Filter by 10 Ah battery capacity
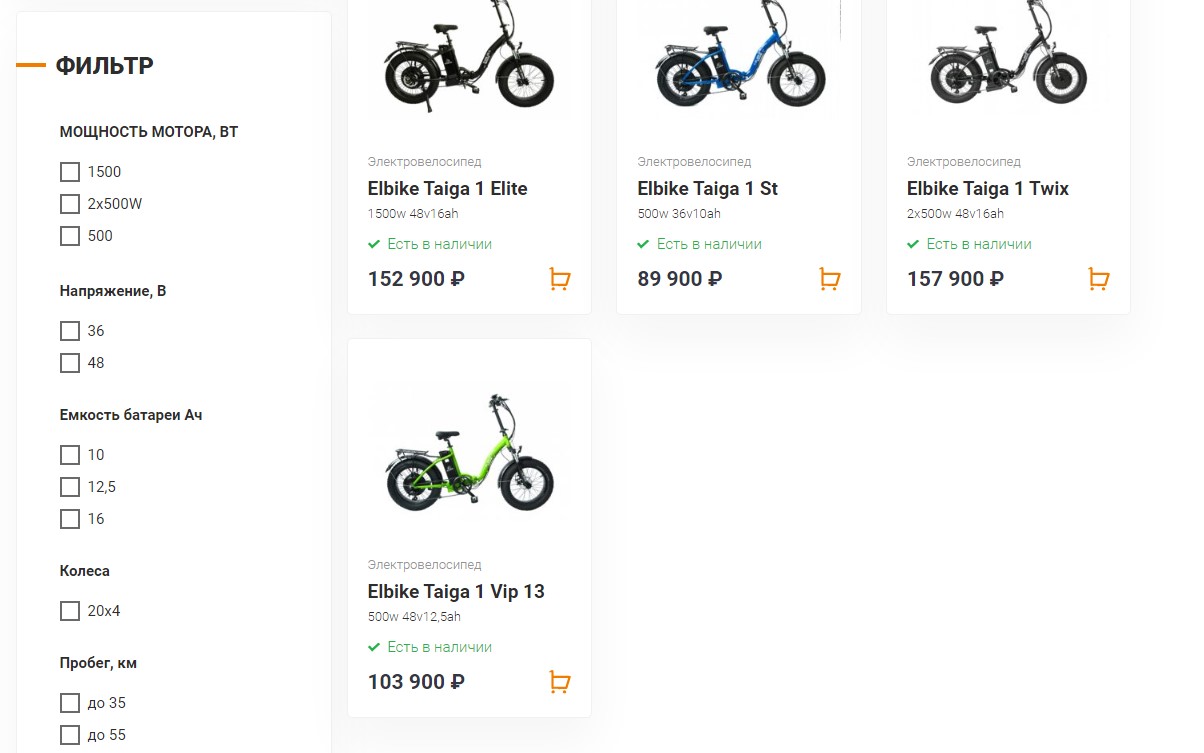Screen dimensions: 1204x753 (x=70, y=455)
